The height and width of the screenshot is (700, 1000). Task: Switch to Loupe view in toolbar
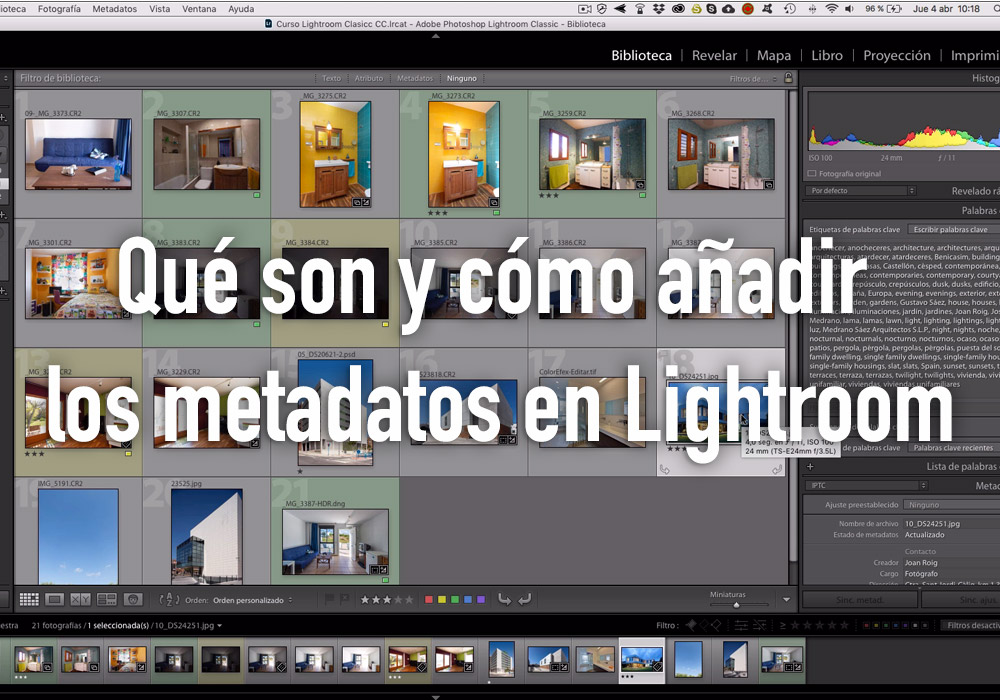point(55,599)
